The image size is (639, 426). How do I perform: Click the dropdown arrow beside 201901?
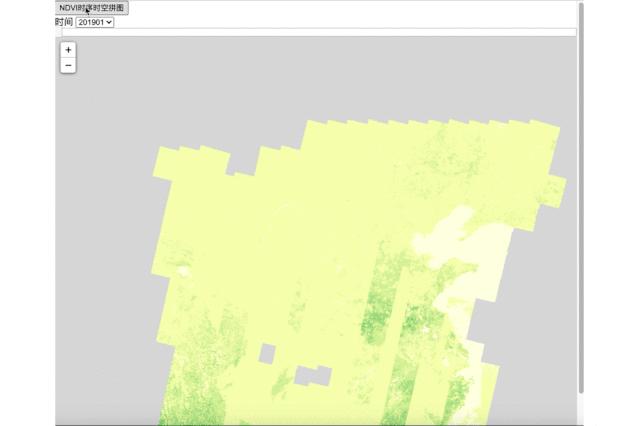point(109,22)
